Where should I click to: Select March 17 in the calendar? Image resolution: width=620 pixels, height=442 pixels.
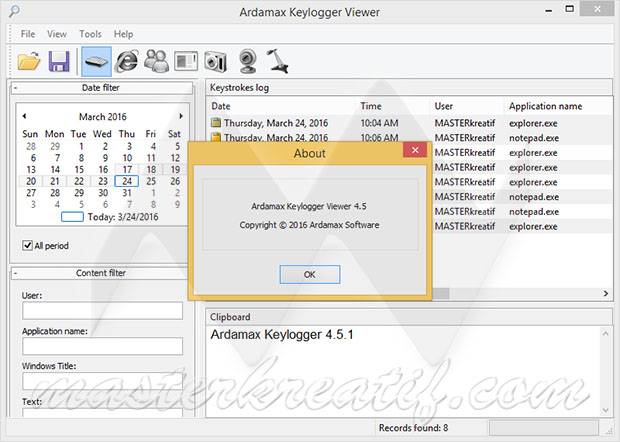127,170
